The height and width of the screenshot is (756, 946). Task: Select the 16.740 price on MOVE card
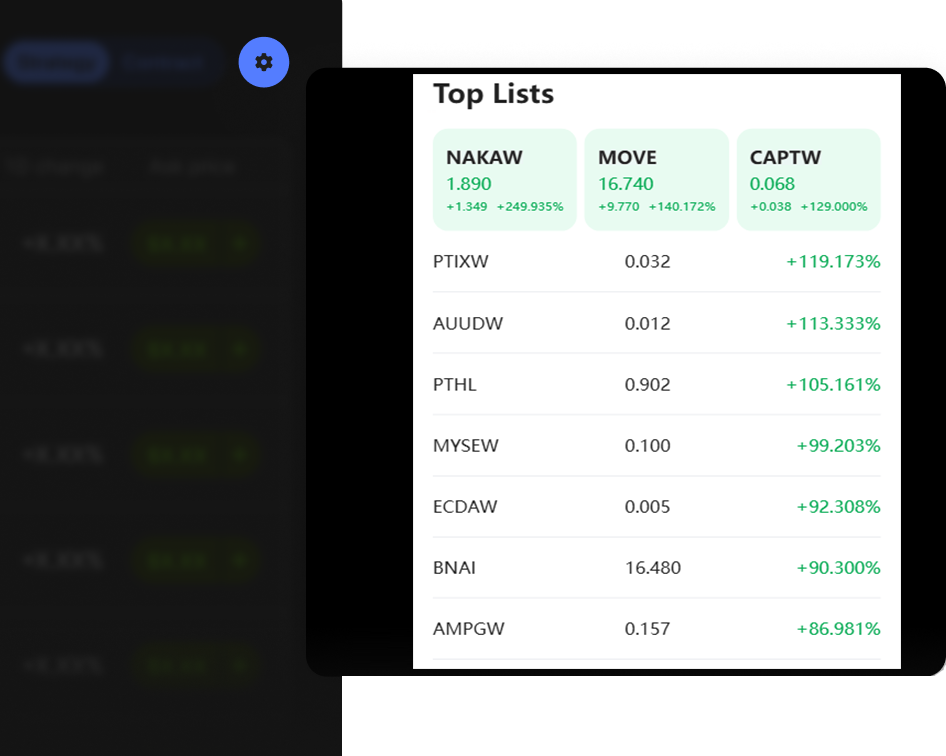[625, 184]
